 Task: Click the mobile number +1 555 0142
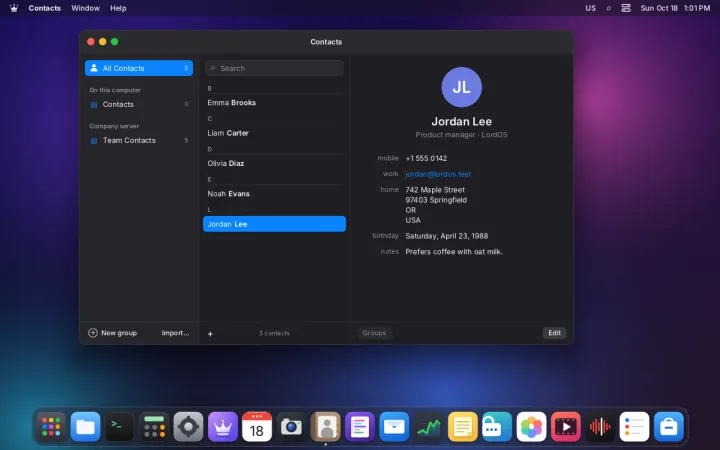426,158
